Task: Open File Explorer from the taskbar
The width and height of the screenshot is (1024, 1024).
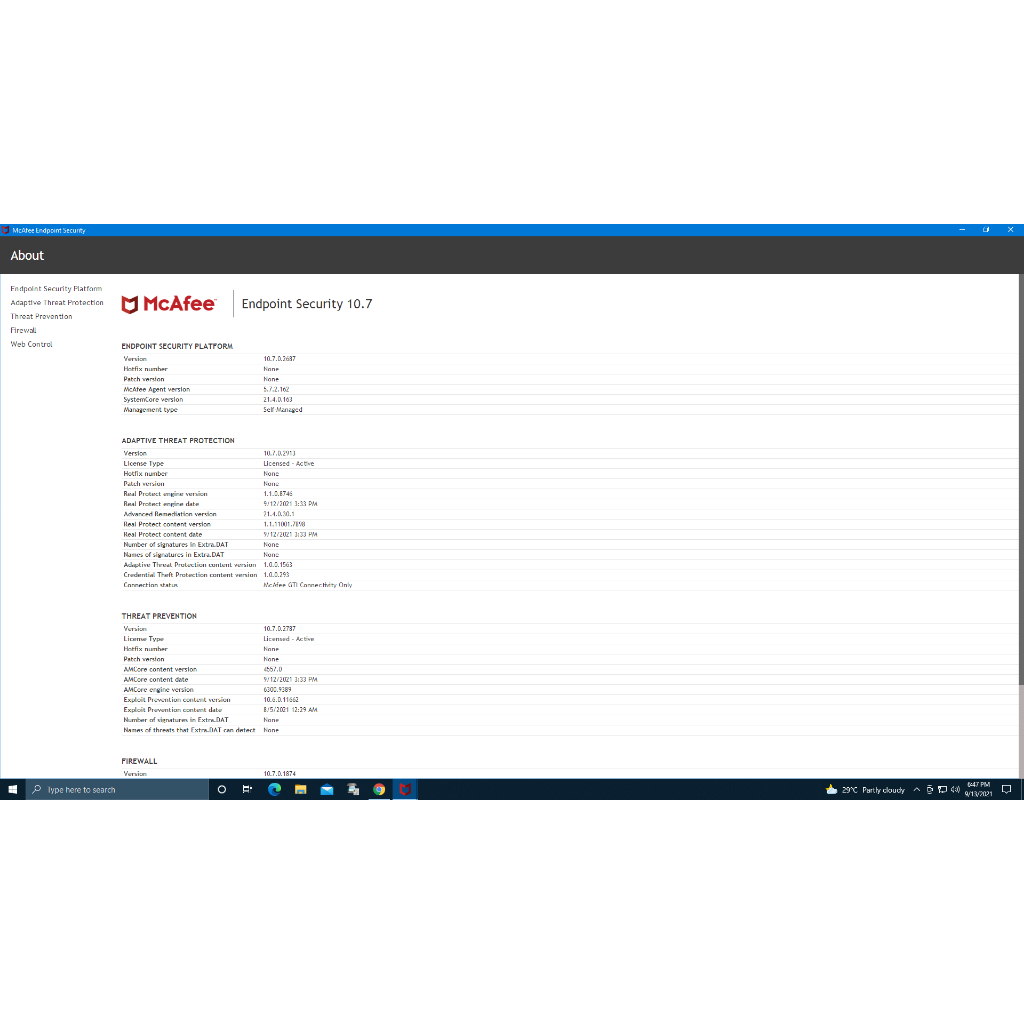Action: click(x=300, y=789)
